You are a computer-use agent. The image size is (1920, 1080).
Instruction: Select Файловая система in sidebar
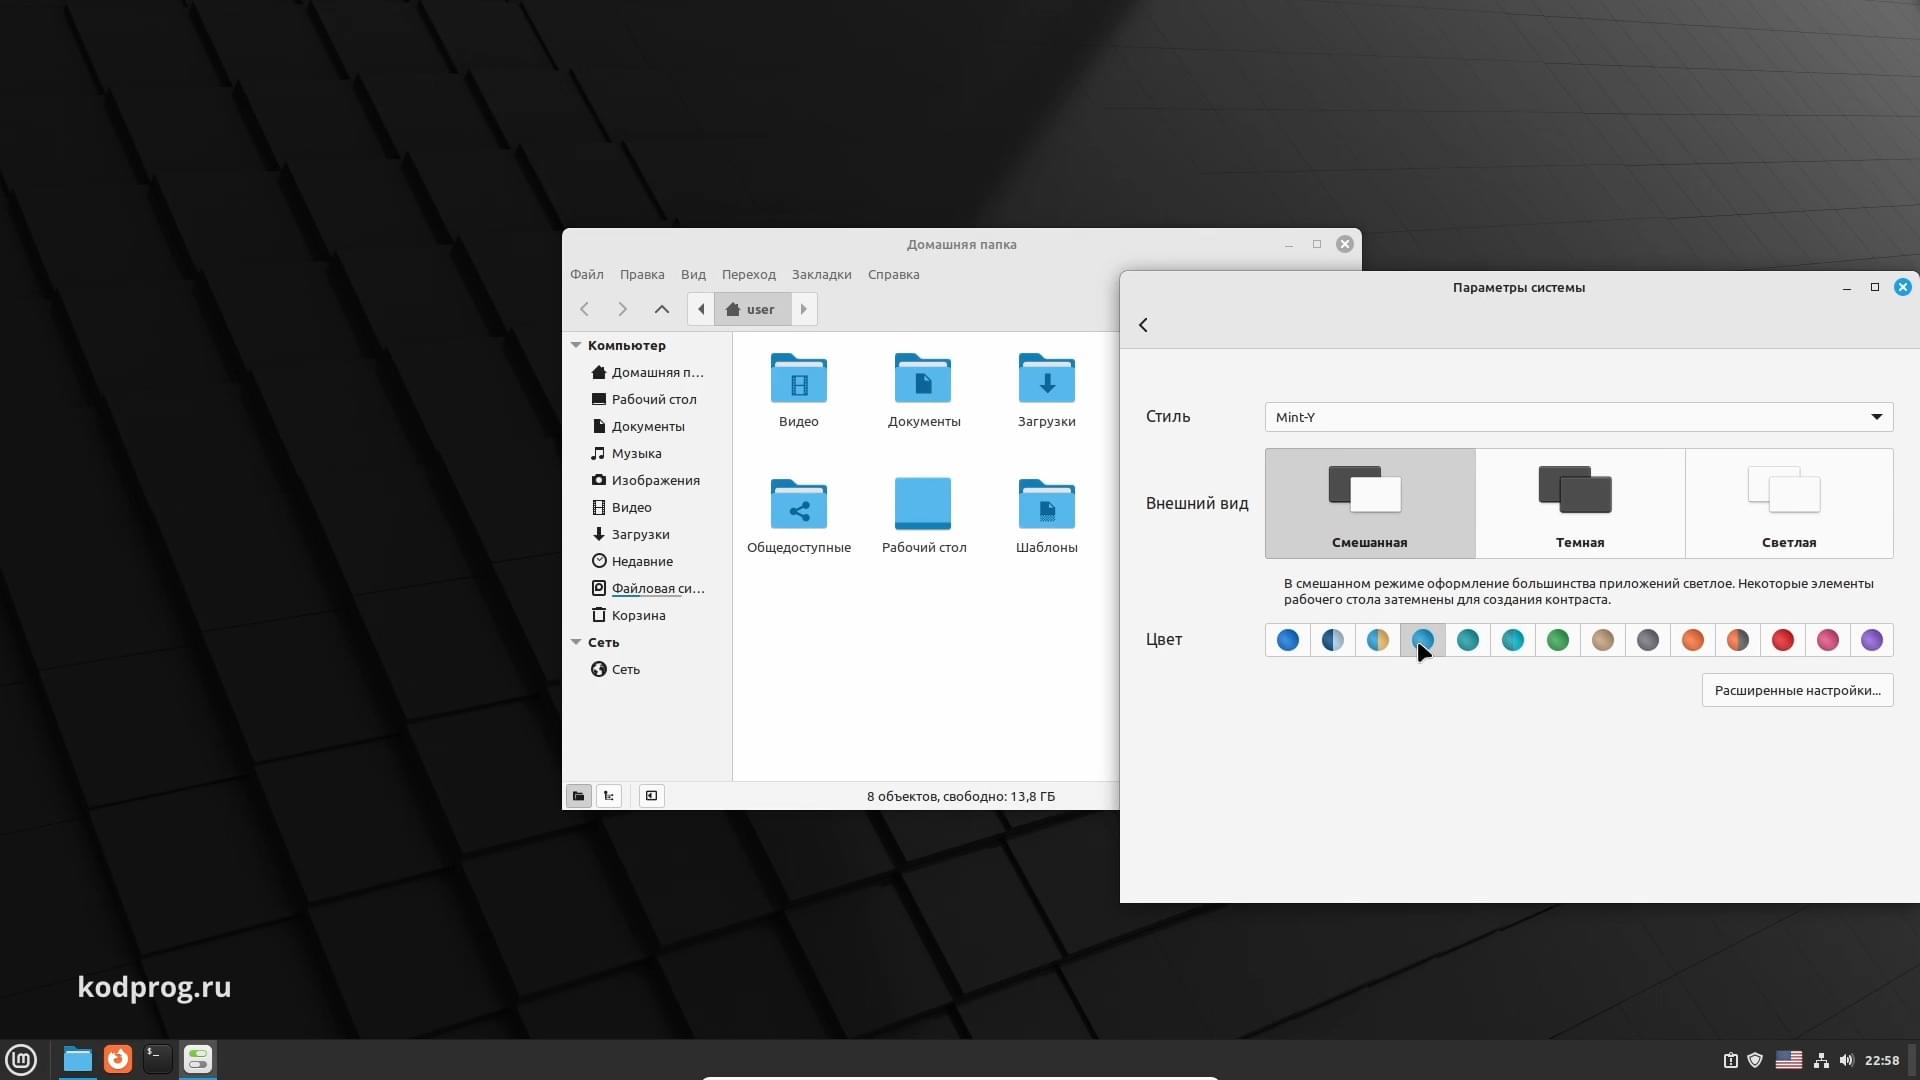point(647,588)
